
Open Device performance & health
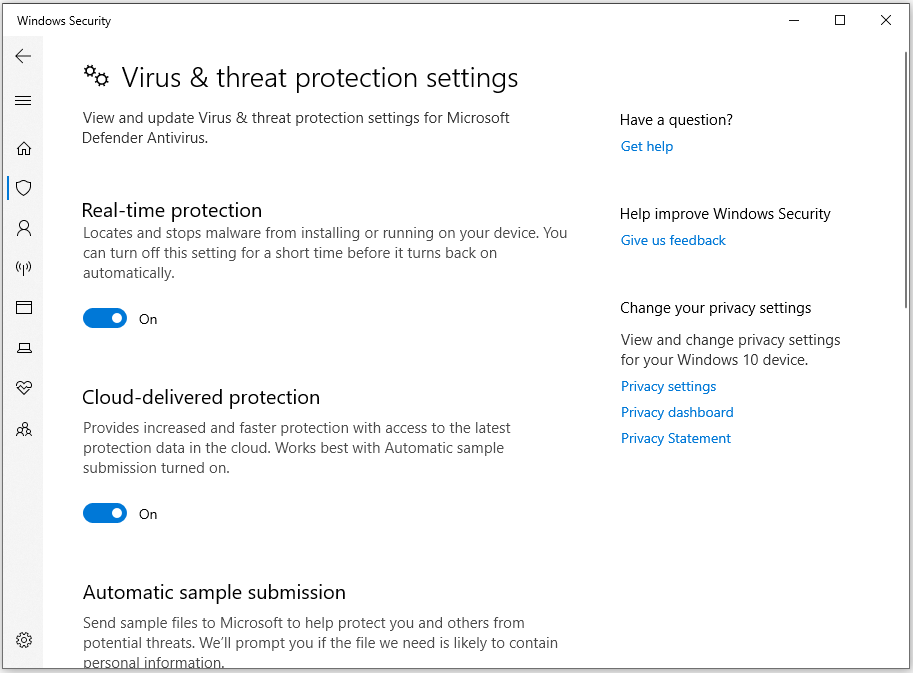[23, 388]
